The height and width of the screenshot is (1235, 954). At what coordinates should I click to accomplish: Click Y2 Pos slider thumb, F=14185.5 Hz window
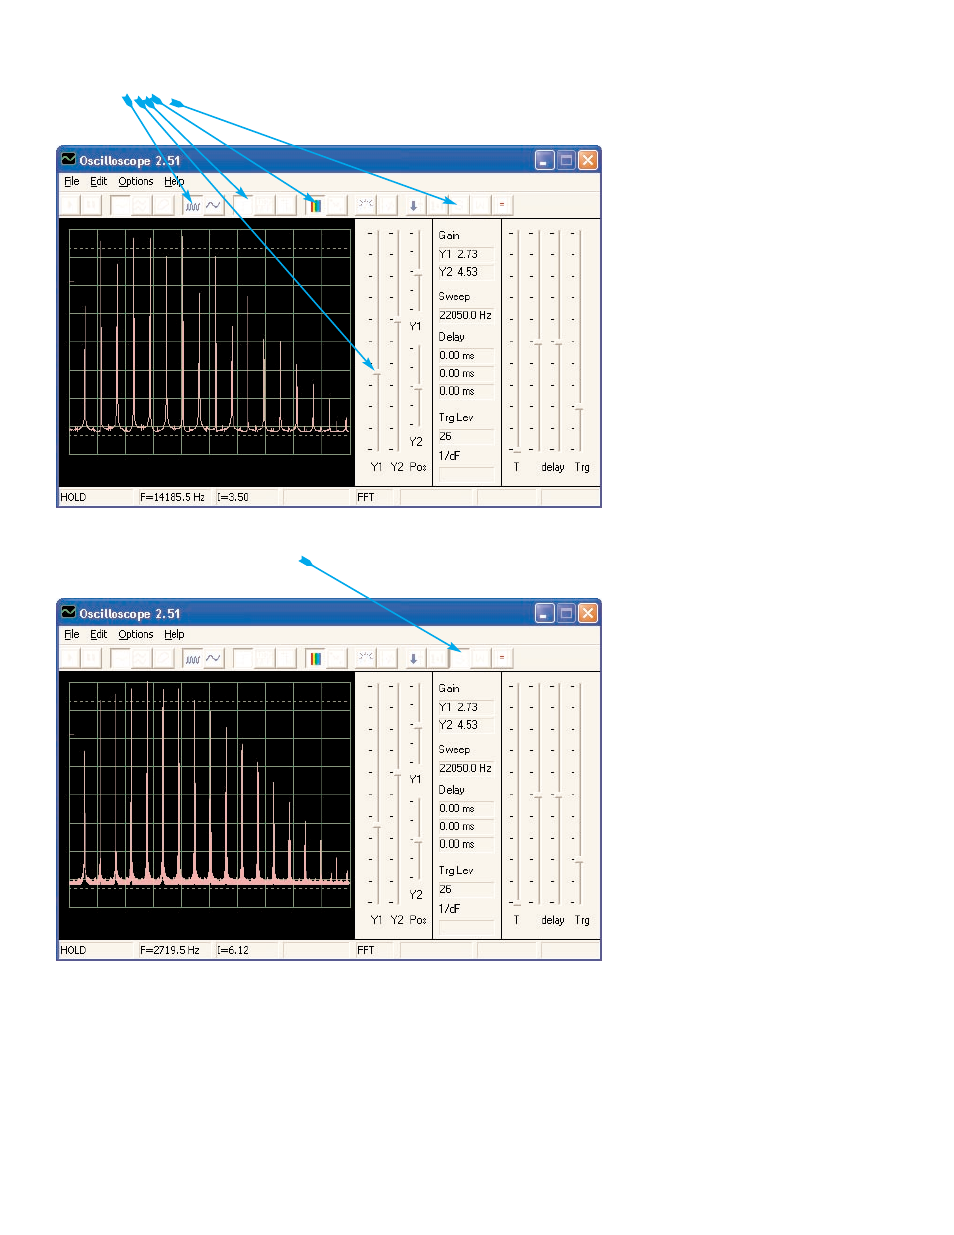coord(418,389)
